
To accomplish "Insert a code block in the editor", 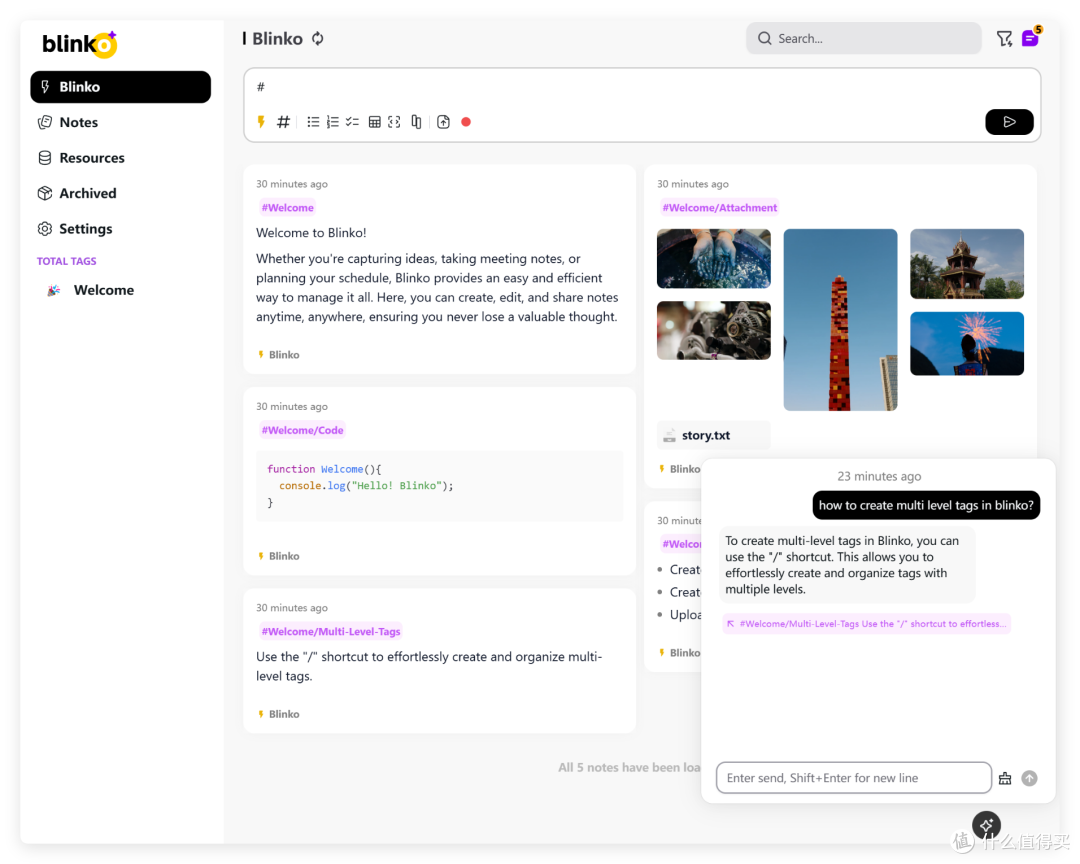I will point(394,122).
